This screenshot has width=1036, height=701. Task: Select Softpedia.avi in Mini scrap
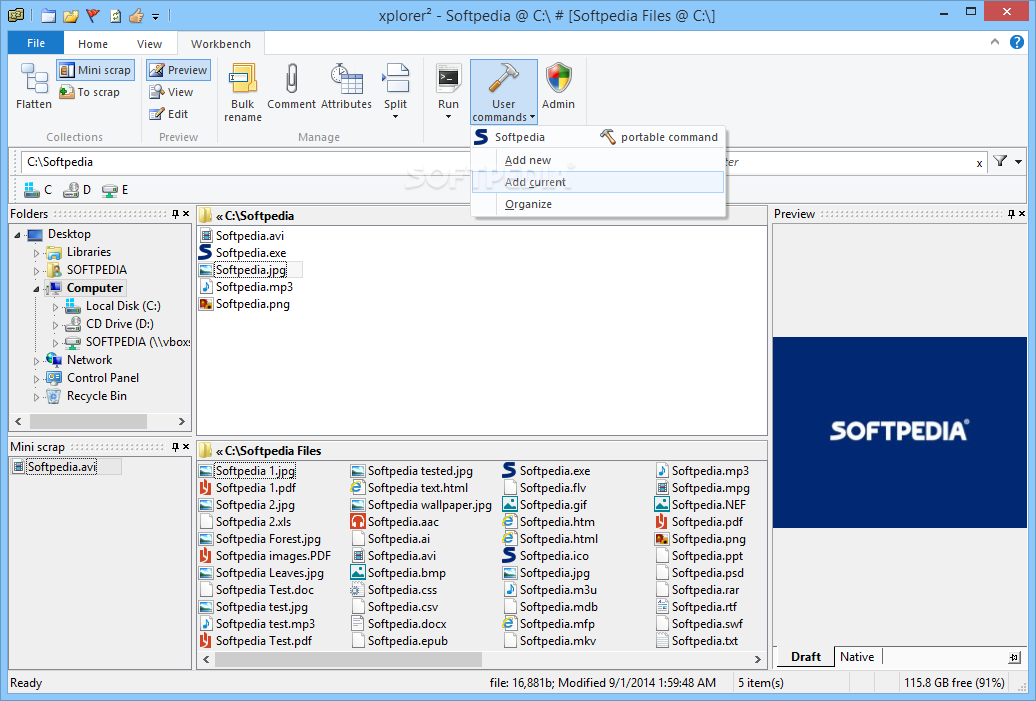pyautogui.click(x=61, y=467)
